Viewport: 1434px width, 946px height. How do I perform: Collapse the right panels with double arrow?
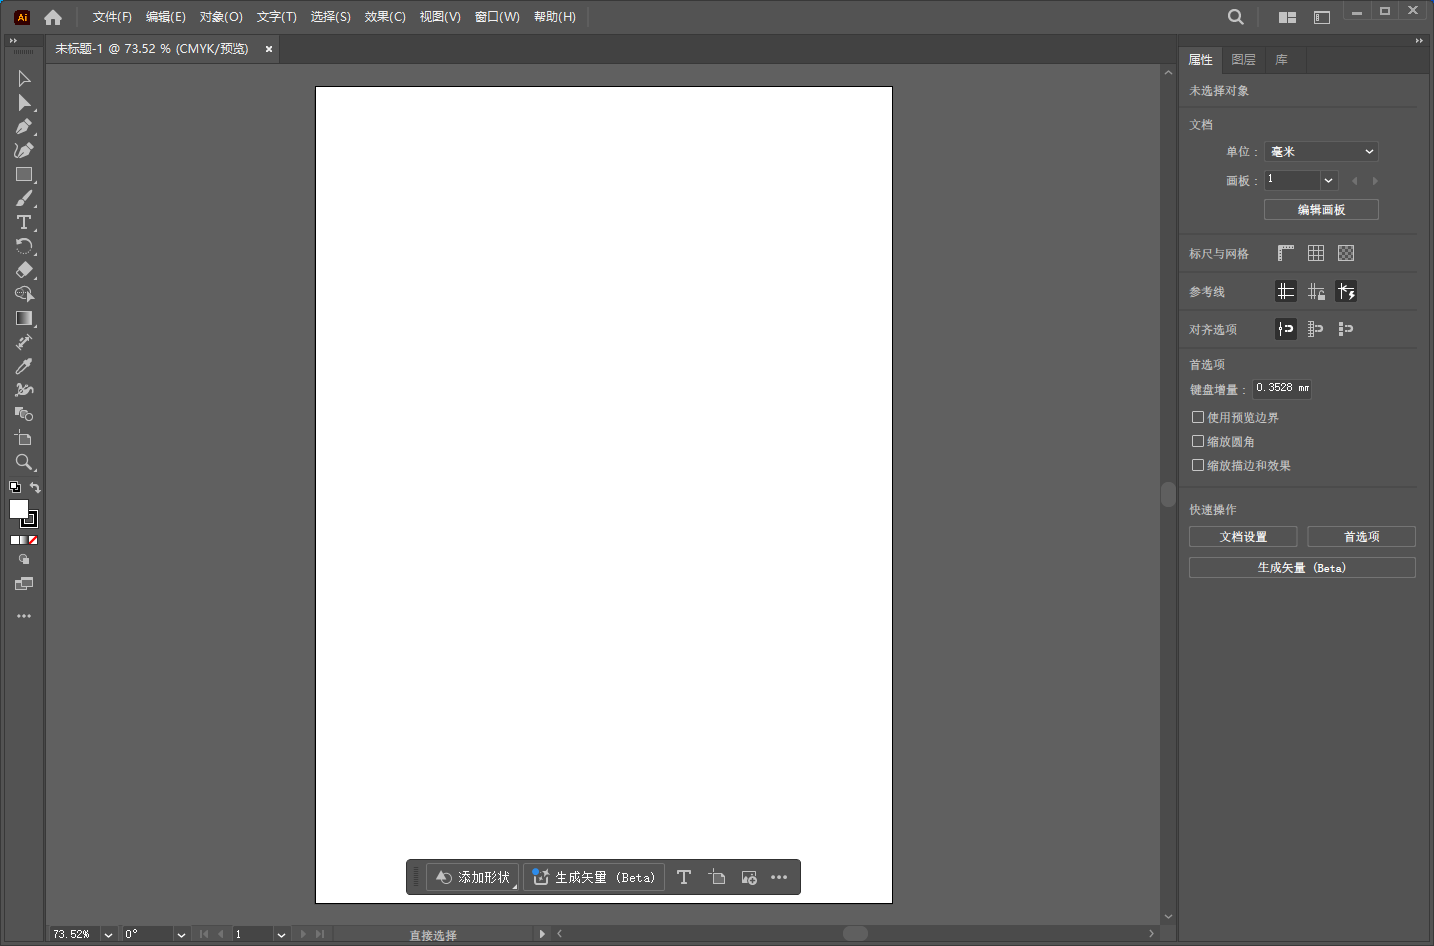[x=1419, y=41]
